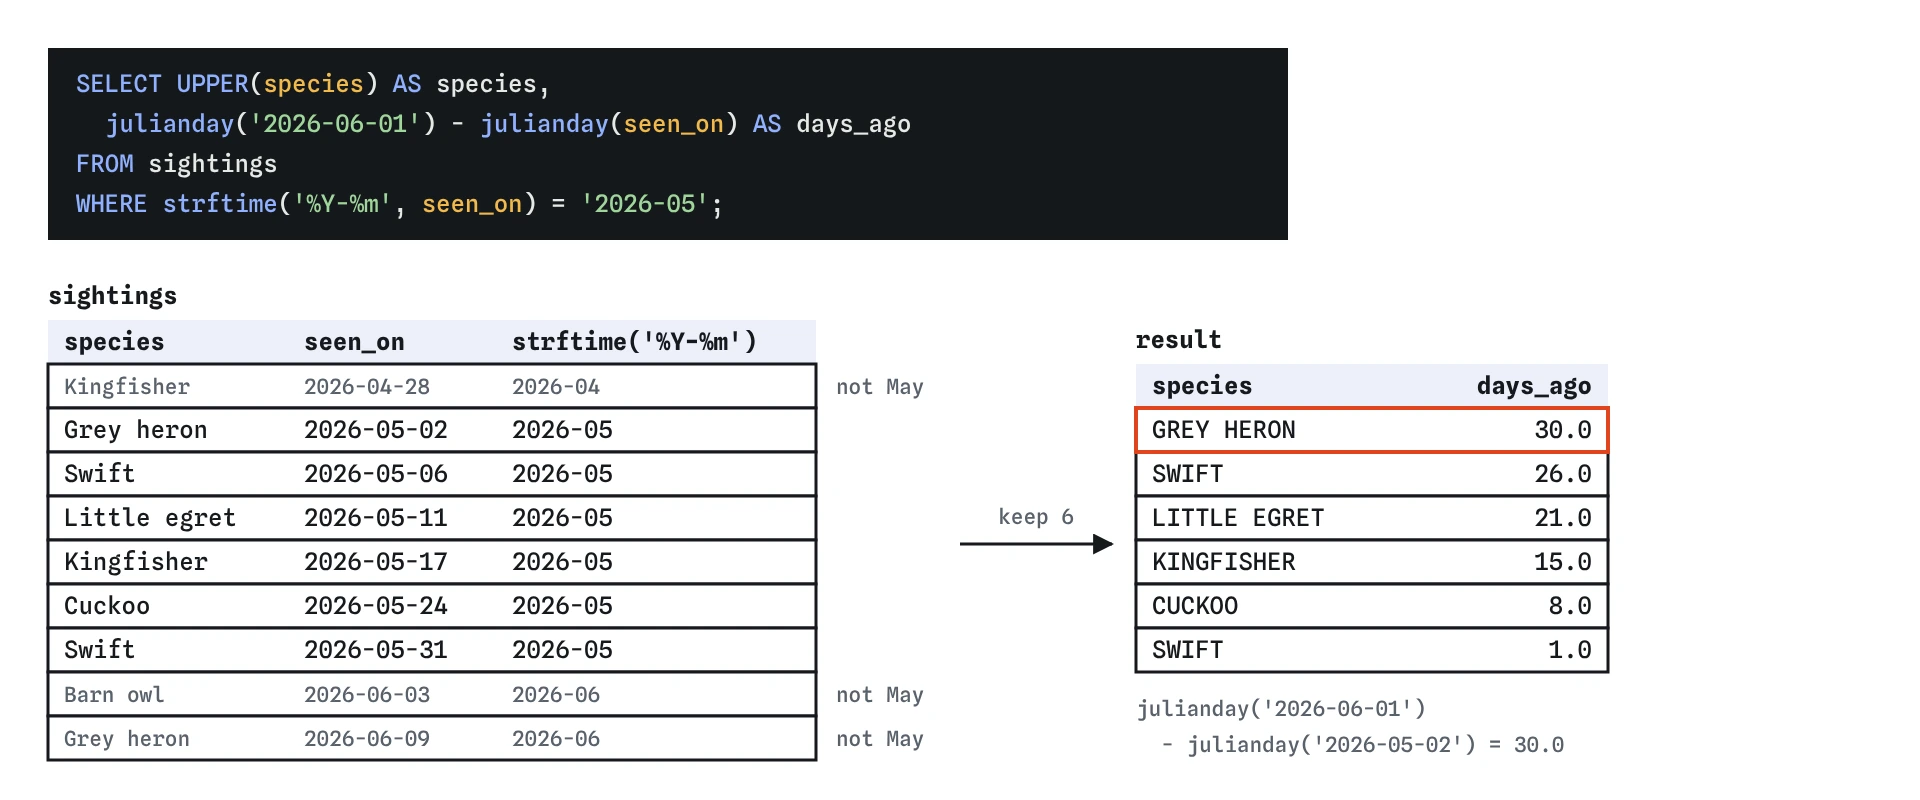This screenshot has width=1920, height=800.
Task: Click the 'CUCKOO' result cell
Action: click(1195, 606)
